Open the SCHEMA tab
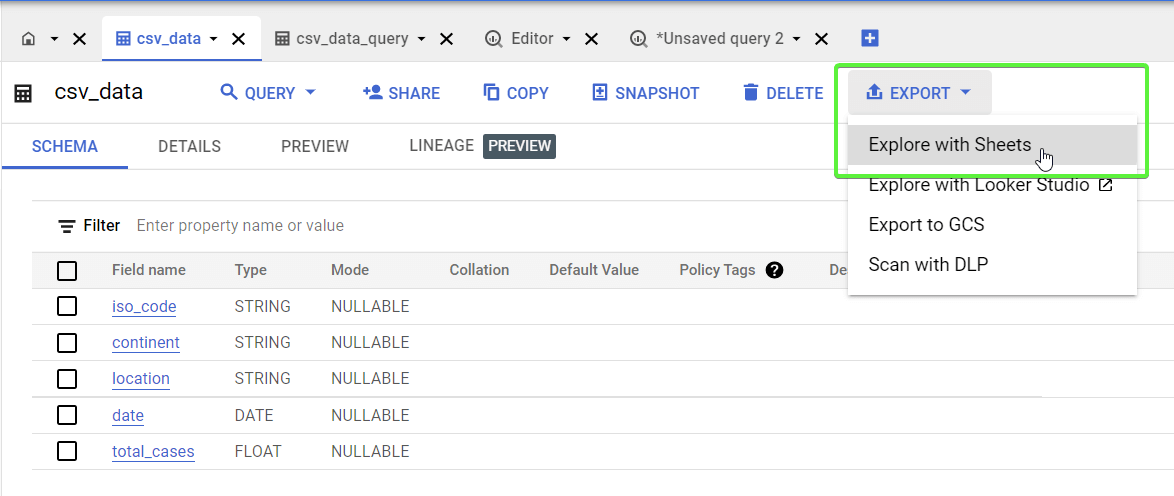The width and height of the screenshot is (1174, 496). (x=64, y=146)
